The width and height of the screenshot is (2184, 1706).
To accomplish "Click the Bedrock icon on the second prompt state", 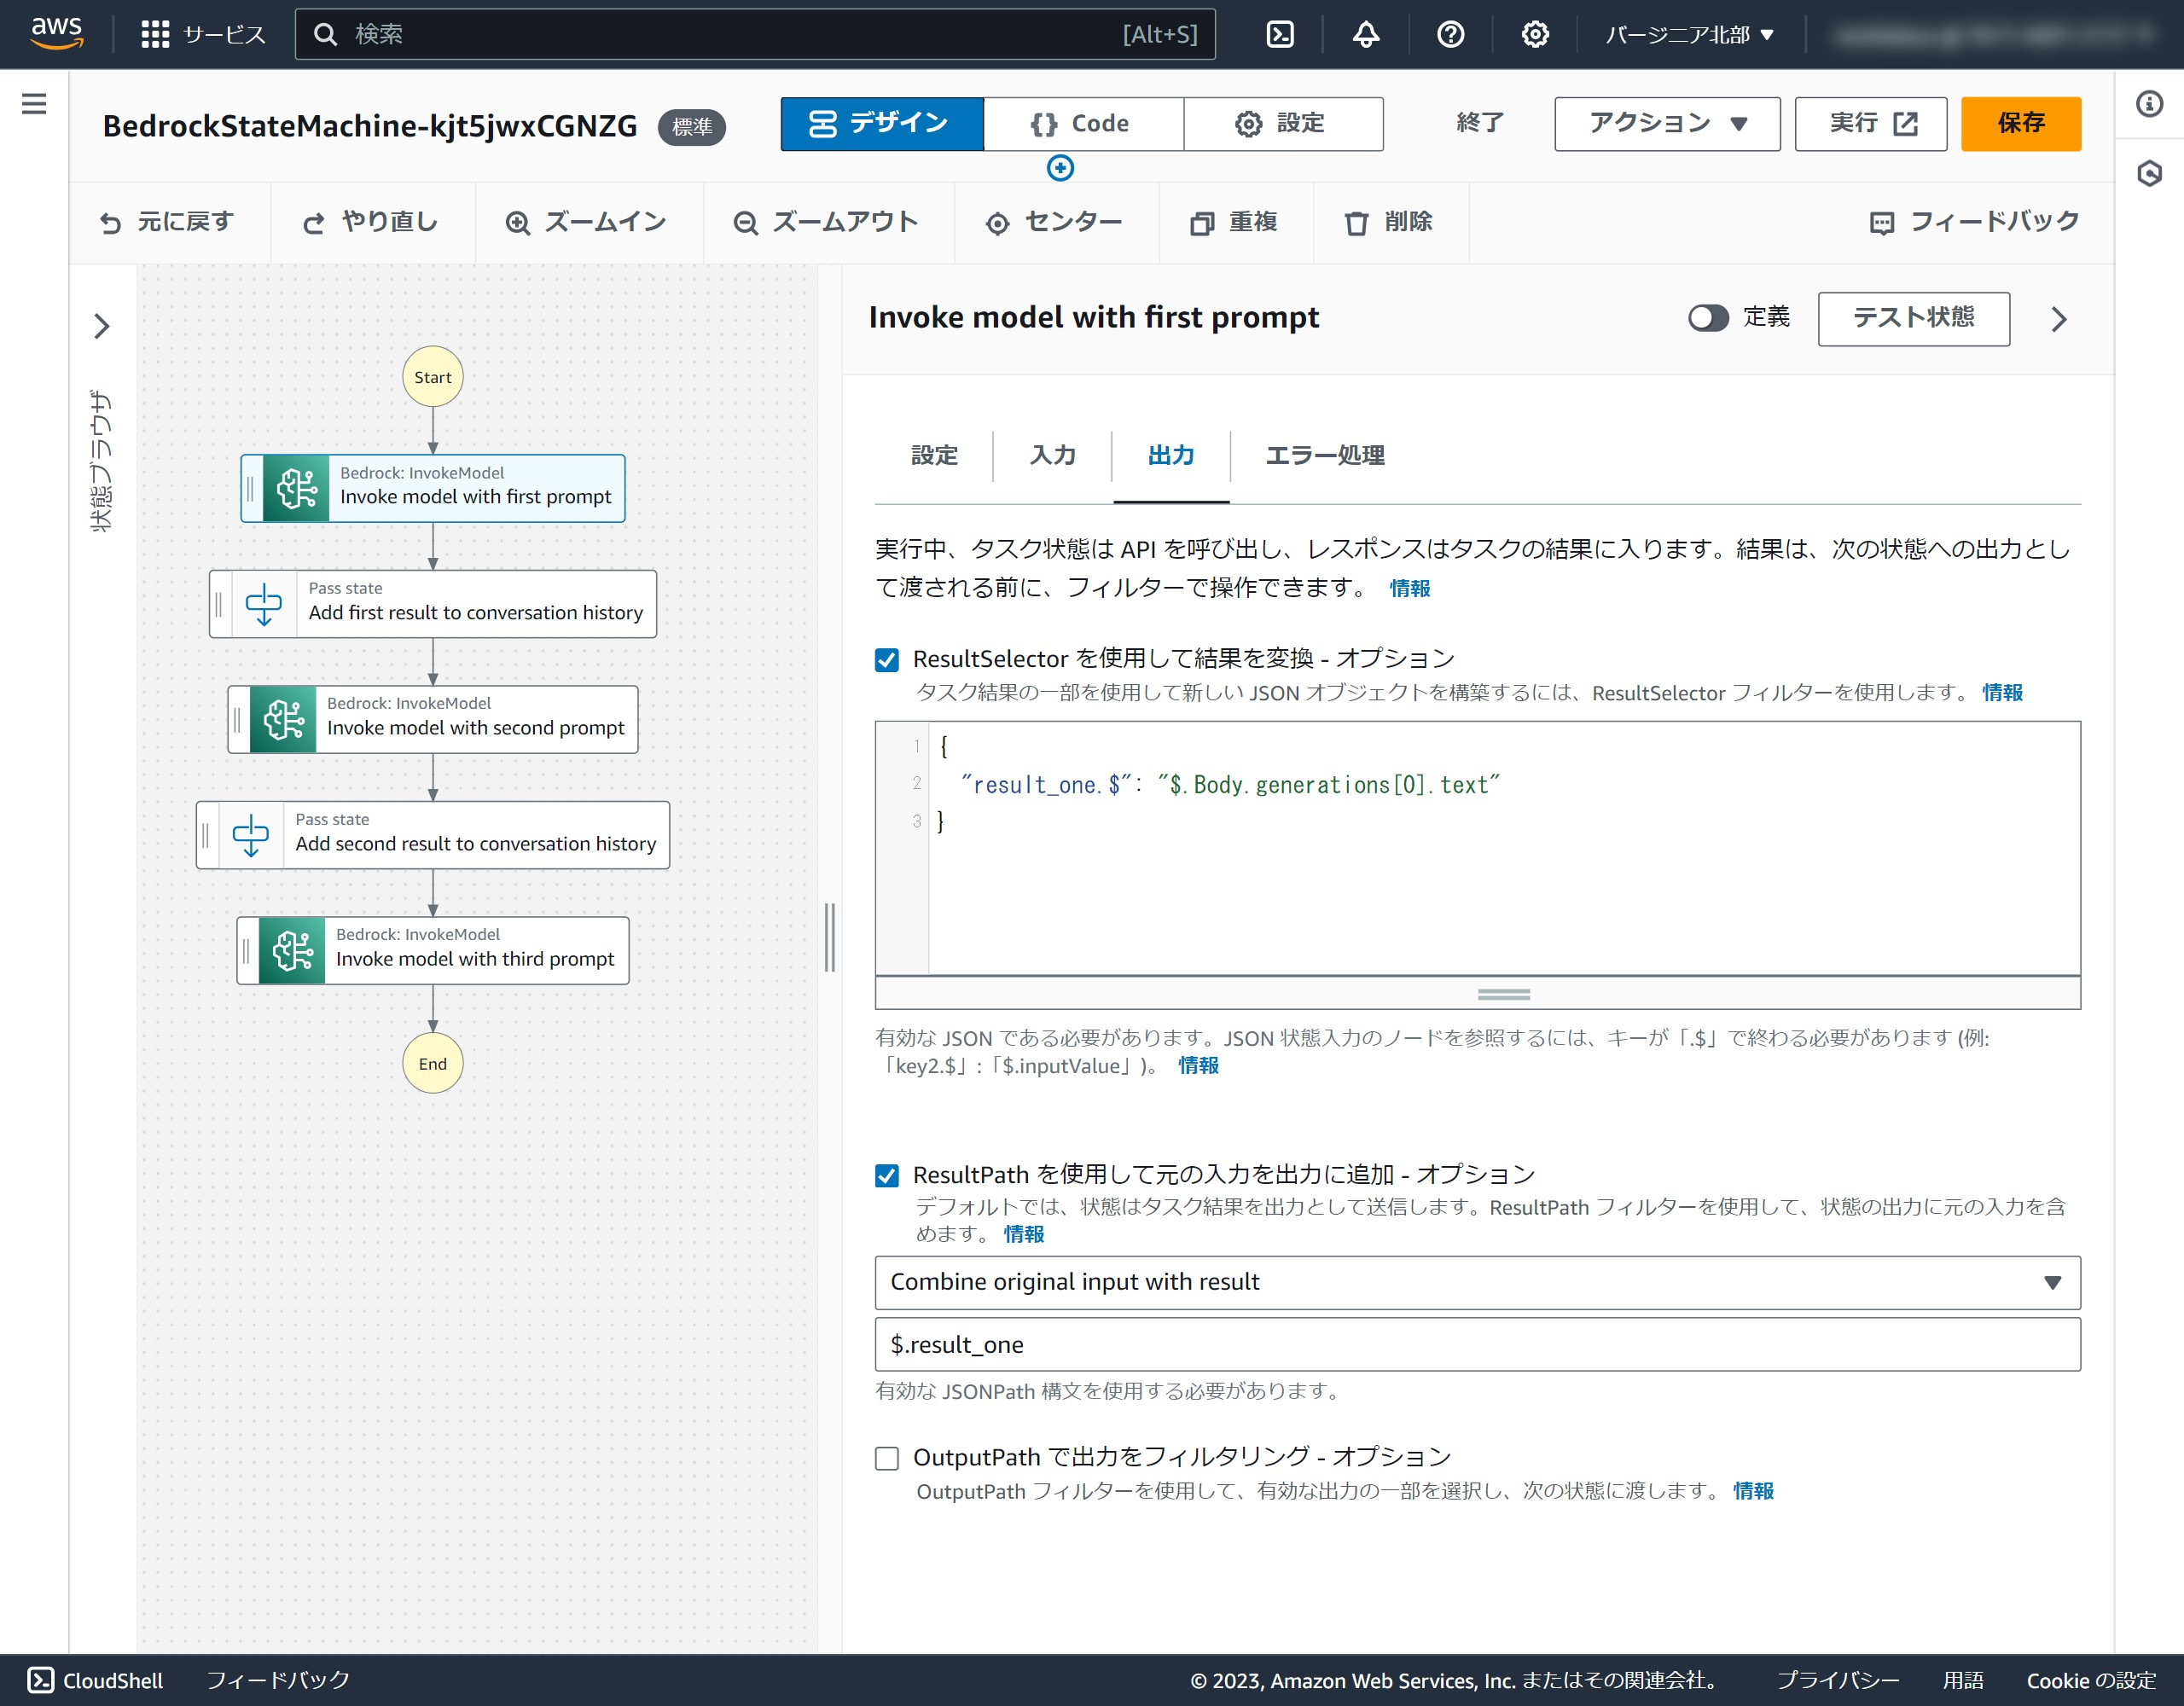I will click(x=284, y=719).
